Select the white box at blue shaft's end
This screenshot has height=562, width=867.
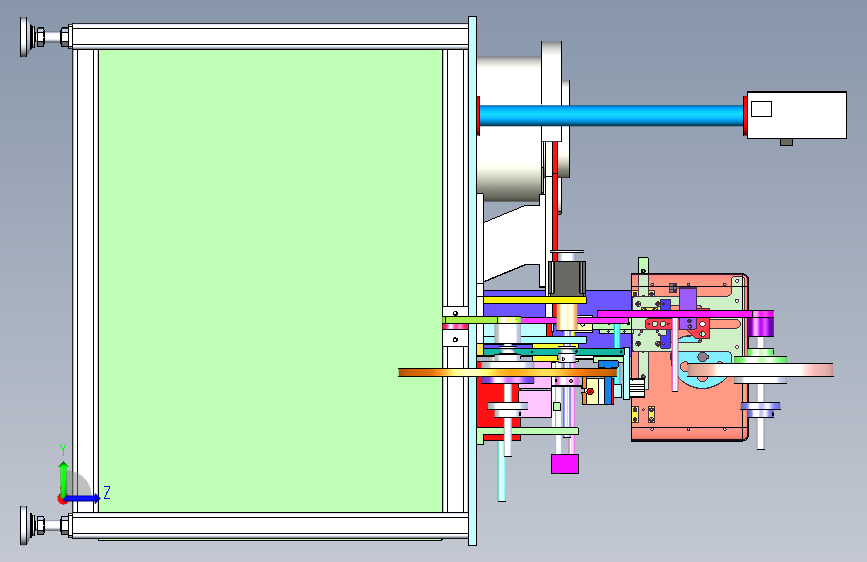click(797, 115)
